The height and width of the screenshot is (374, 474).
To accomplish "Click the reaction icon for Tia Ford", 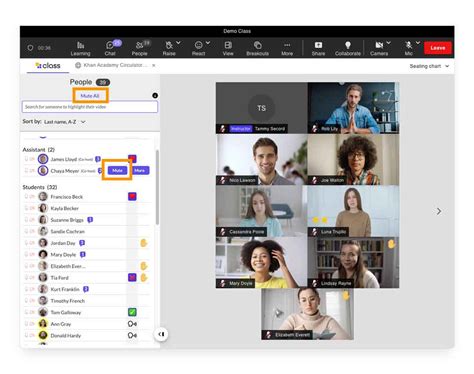I will click(132, 277).
